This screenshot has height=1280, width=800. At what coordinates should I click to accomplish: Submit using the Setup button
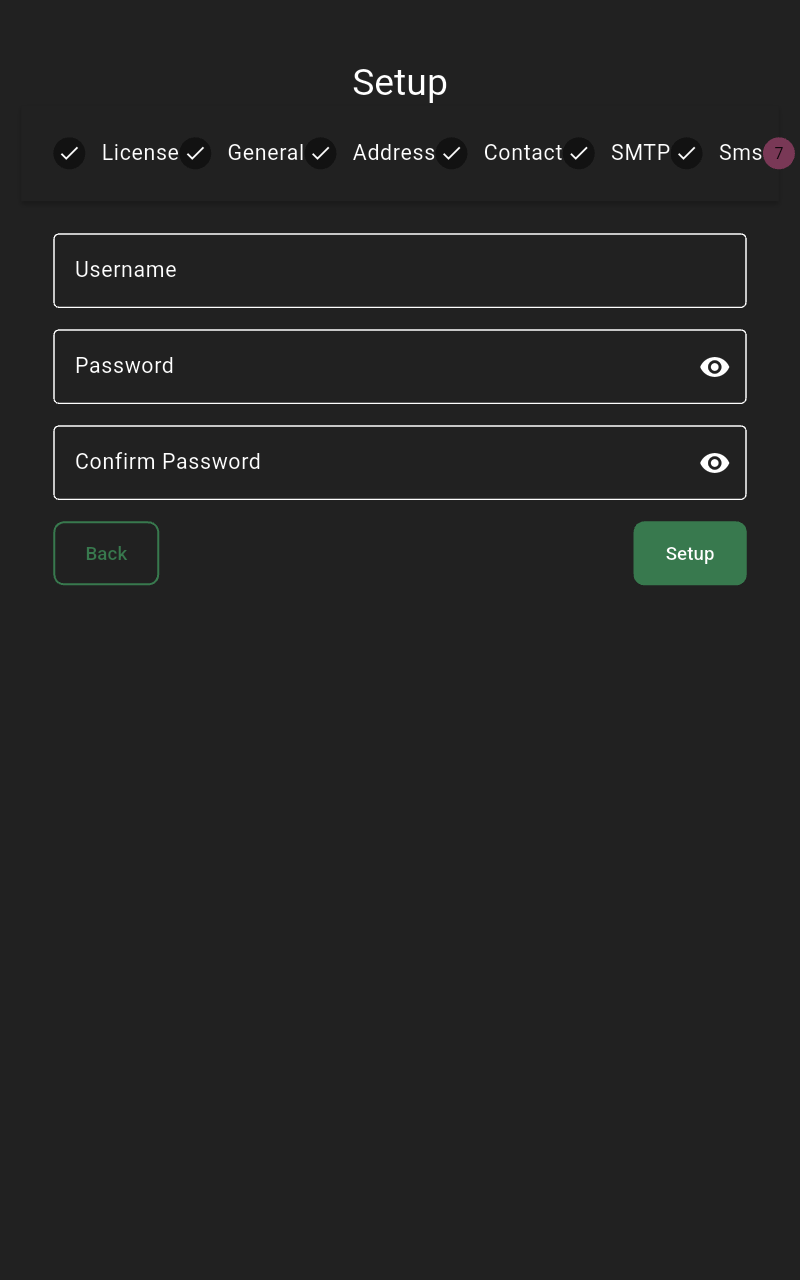click(x=690, y=553)
